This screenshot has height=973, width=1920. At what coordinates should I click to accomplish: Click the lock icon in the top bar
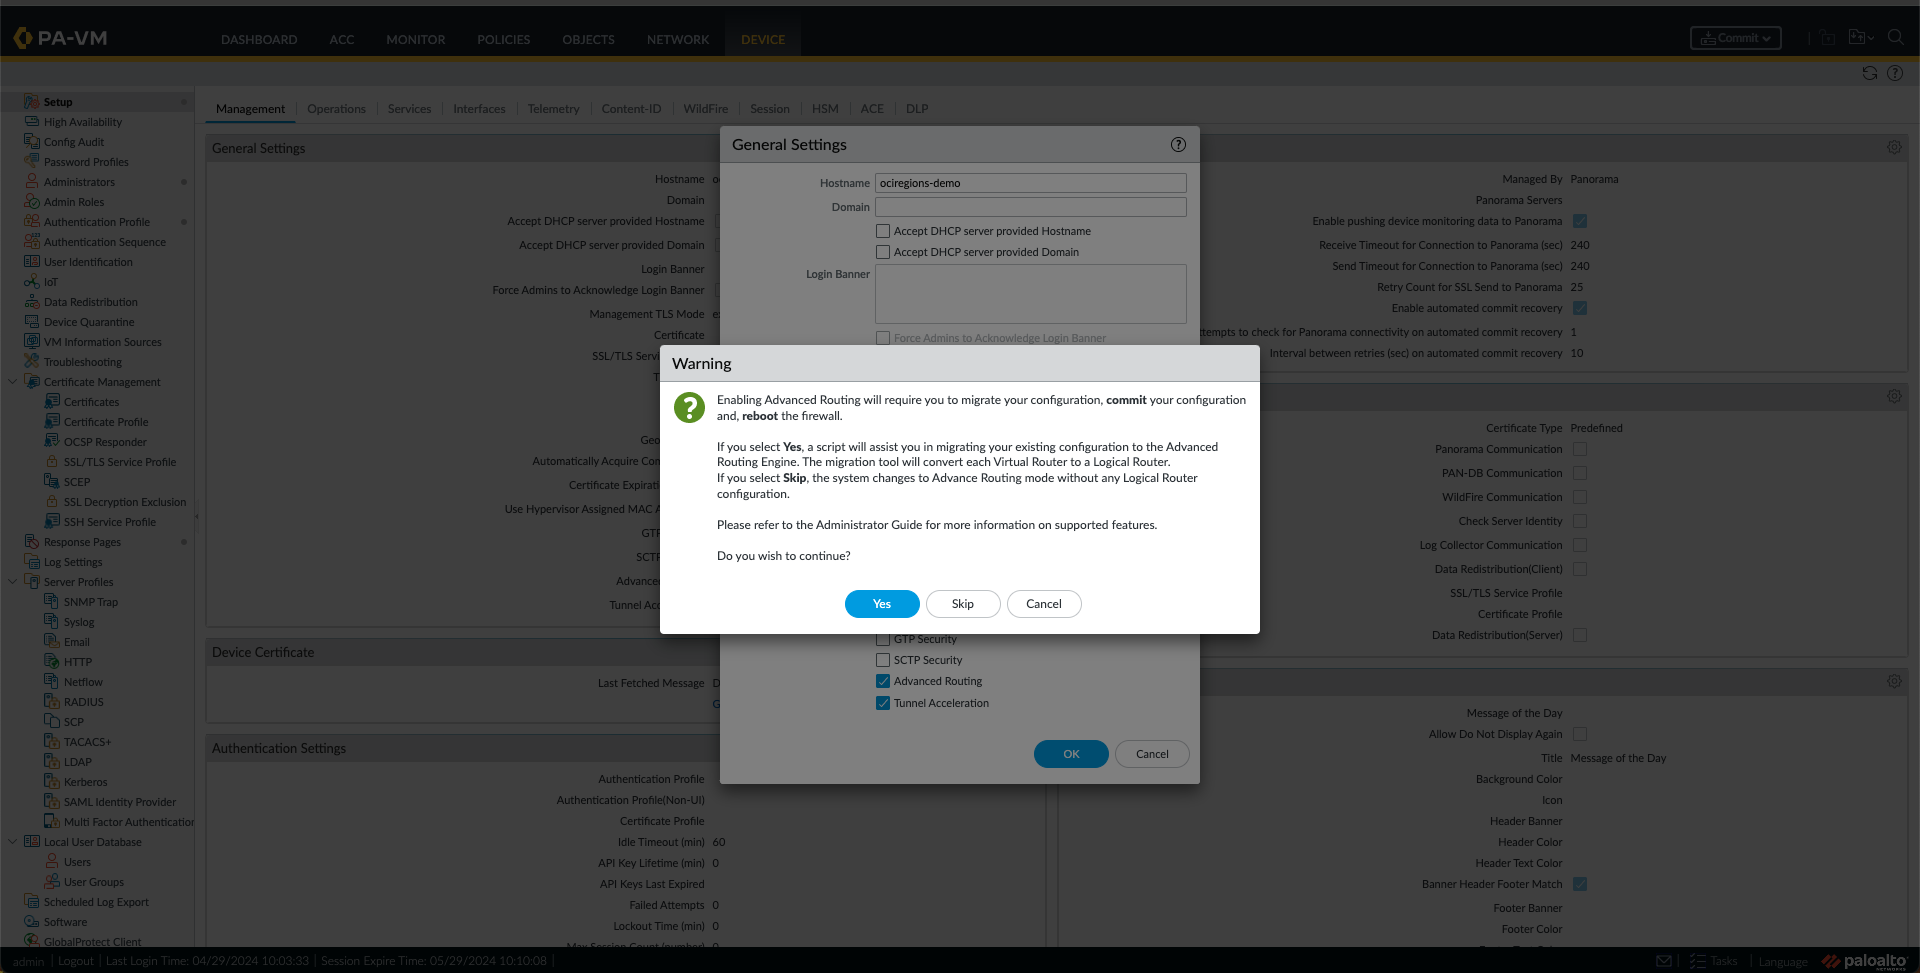pos(1827,37)
